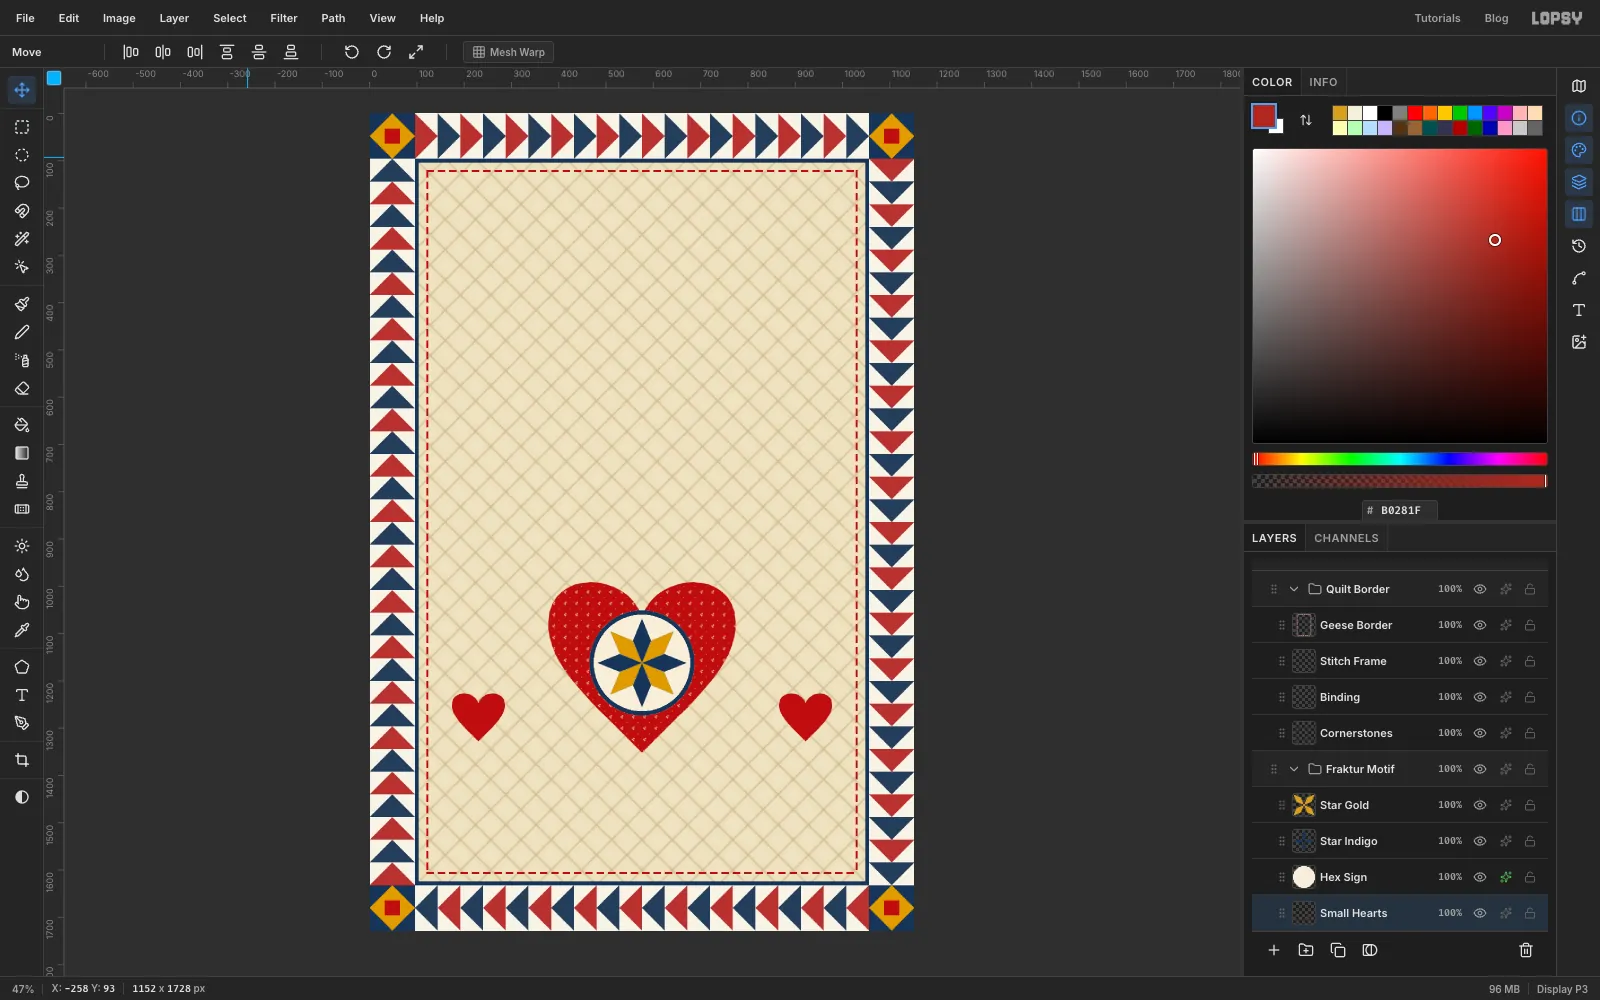Select the rectangular marquee tool
This screenshot has height=1000, width=1600.
pyautogui.click(x=22, y=127)
